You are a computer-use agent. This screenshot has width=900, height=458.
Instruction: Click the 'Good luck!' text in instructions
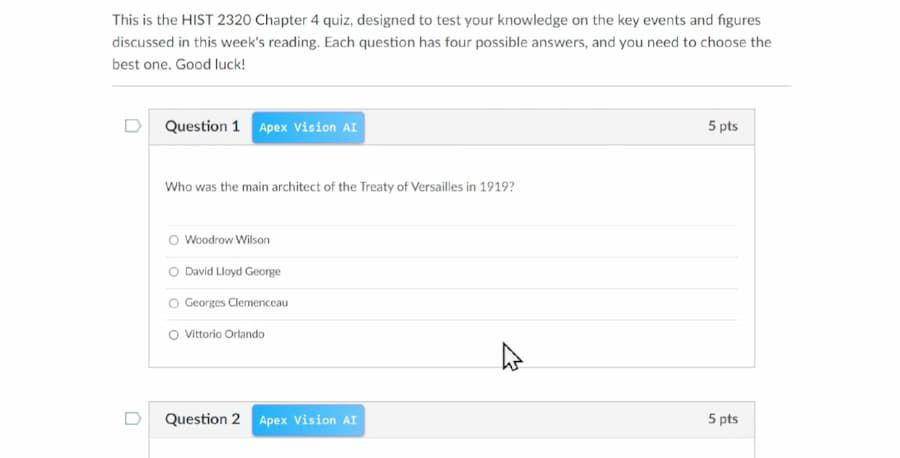click(x=210, y=64)
